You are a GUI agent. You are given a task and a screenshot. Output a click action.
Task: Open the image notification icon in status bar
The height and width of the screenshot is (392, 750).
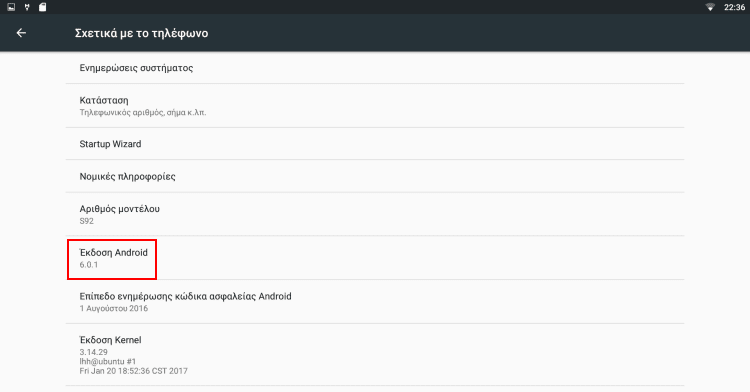point(11,7)
